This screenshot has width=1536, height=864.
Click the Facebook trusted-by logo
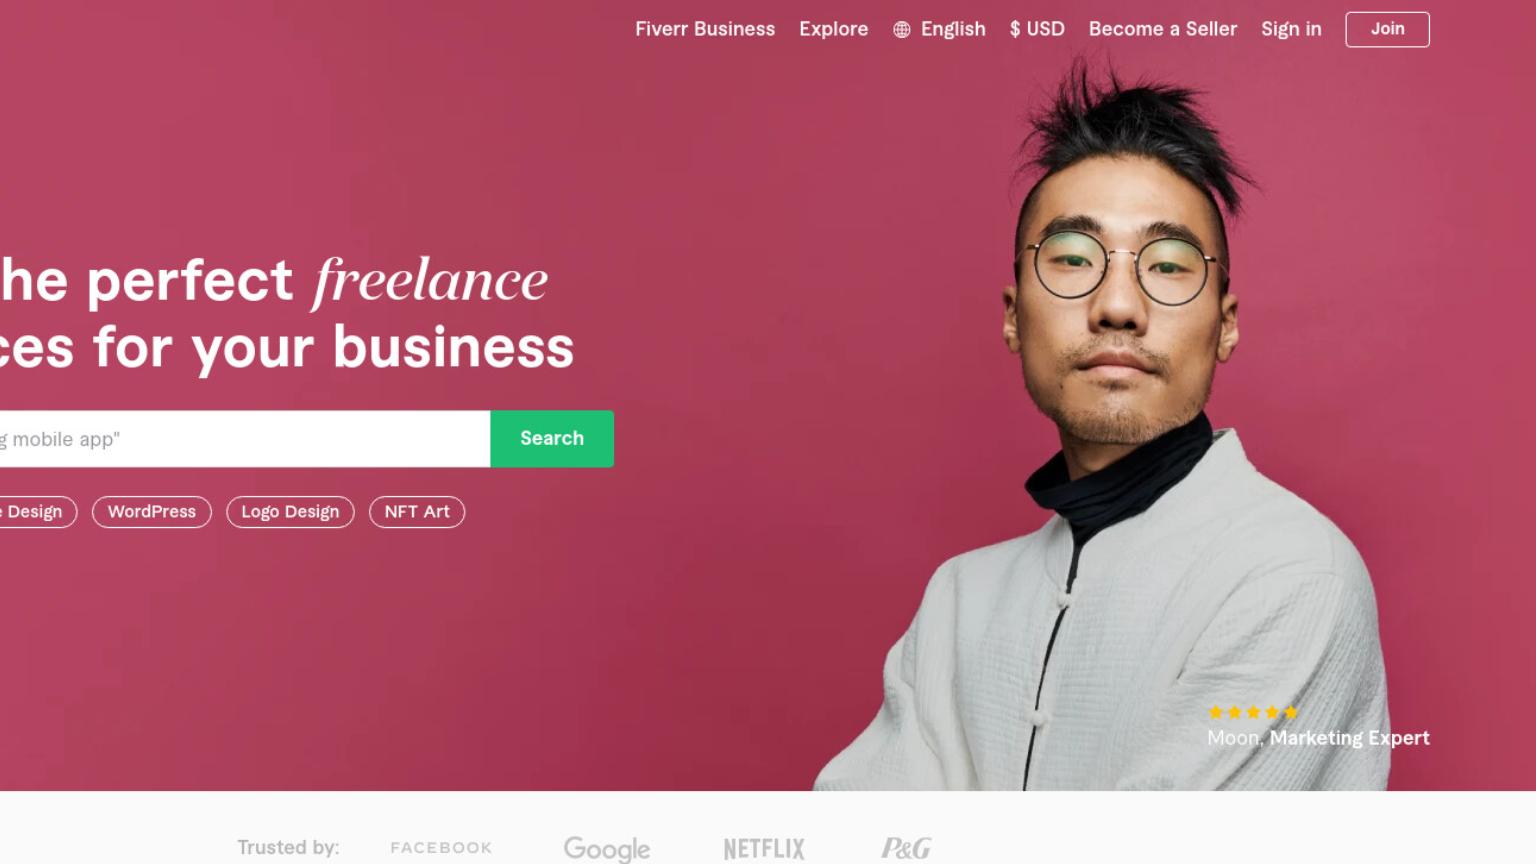[441, 848]
